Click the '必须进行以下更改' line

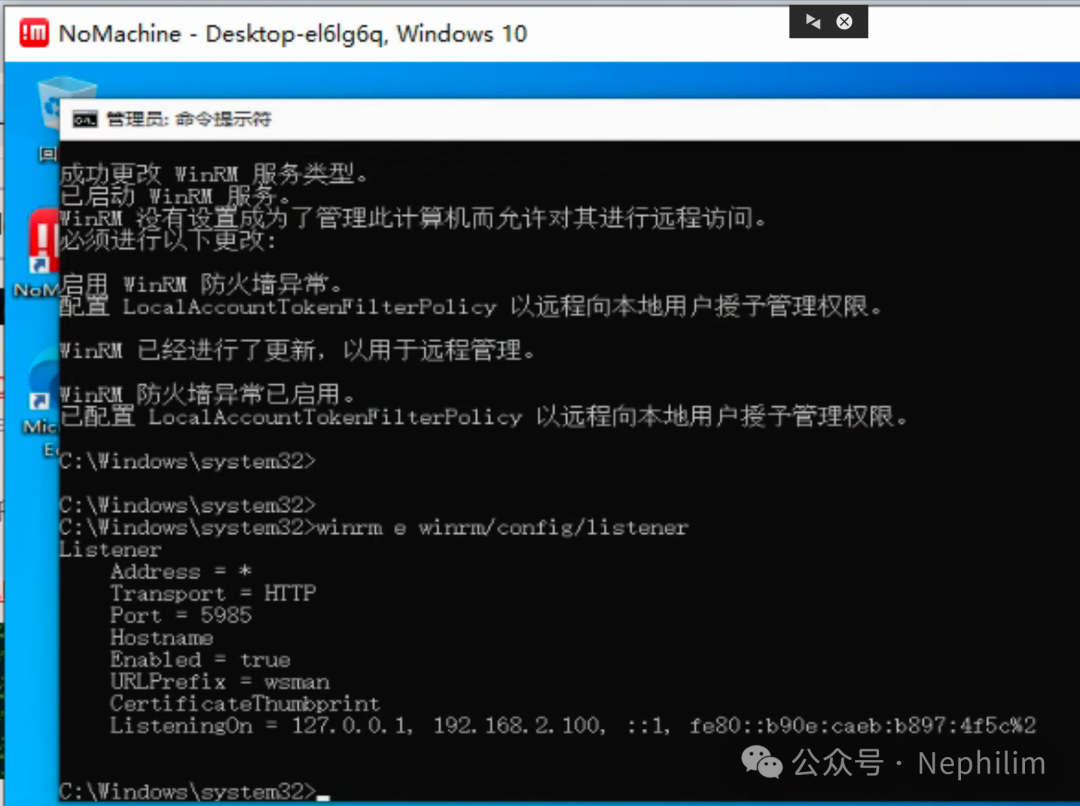[168, 240]
